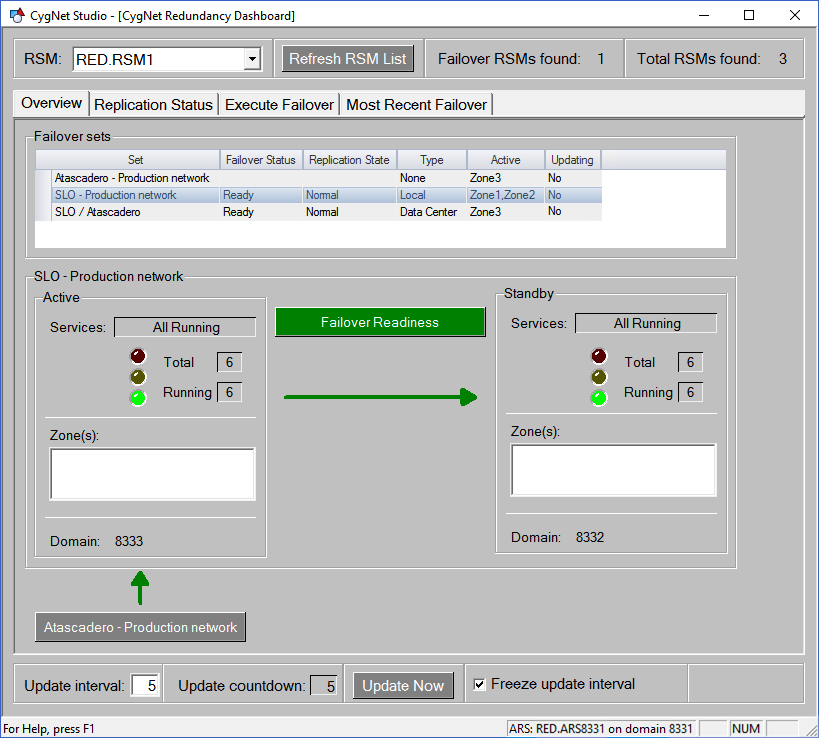Image resolution: width=819 pixels, height=738 pixels.
Task: Click the yellow status light in Standby panel
Action: [x=599, y=377]
